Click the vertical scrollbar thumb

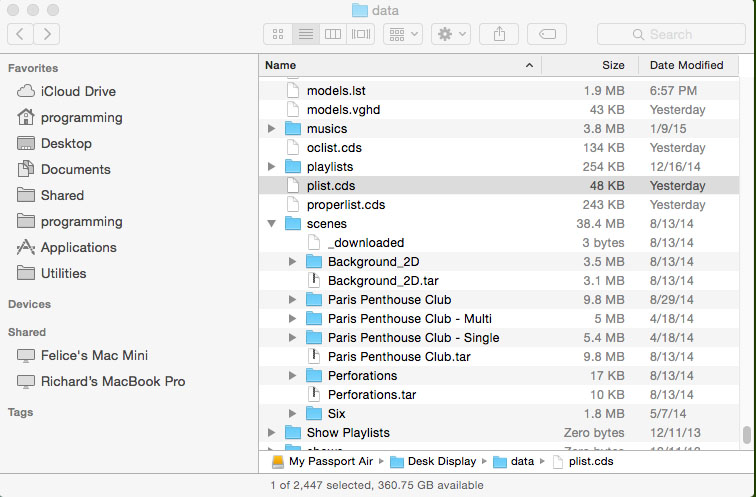746,434
